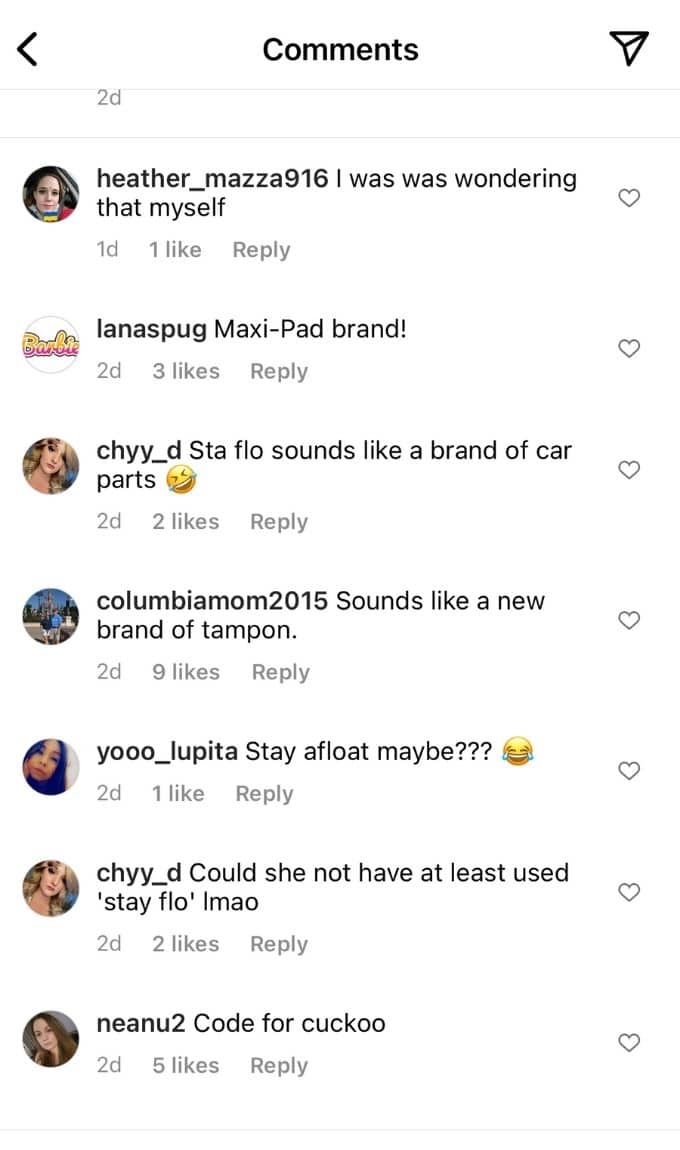Like lanaspug's Maxi-Pad comment heart
This screenshot has width=680, height=1150.
tap(629, 348)
